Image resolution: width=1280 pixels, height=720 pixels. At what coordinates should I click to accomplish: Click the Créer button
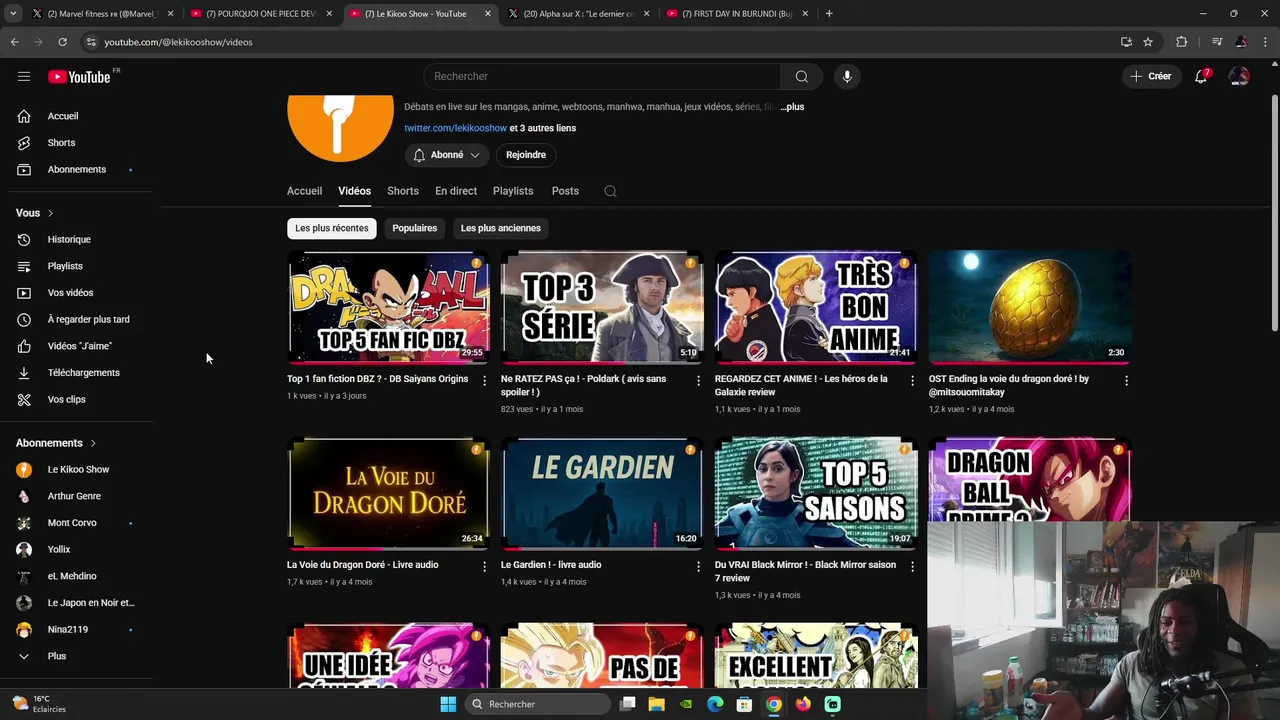pos(1151,76)
